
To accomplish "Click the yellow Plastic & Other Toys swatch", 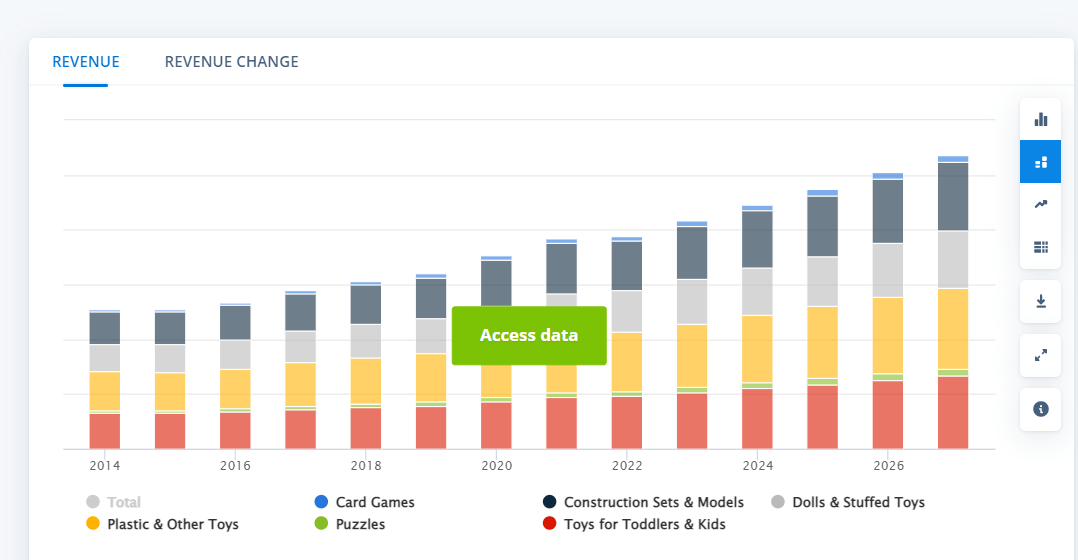I will [x=93, y=524].
